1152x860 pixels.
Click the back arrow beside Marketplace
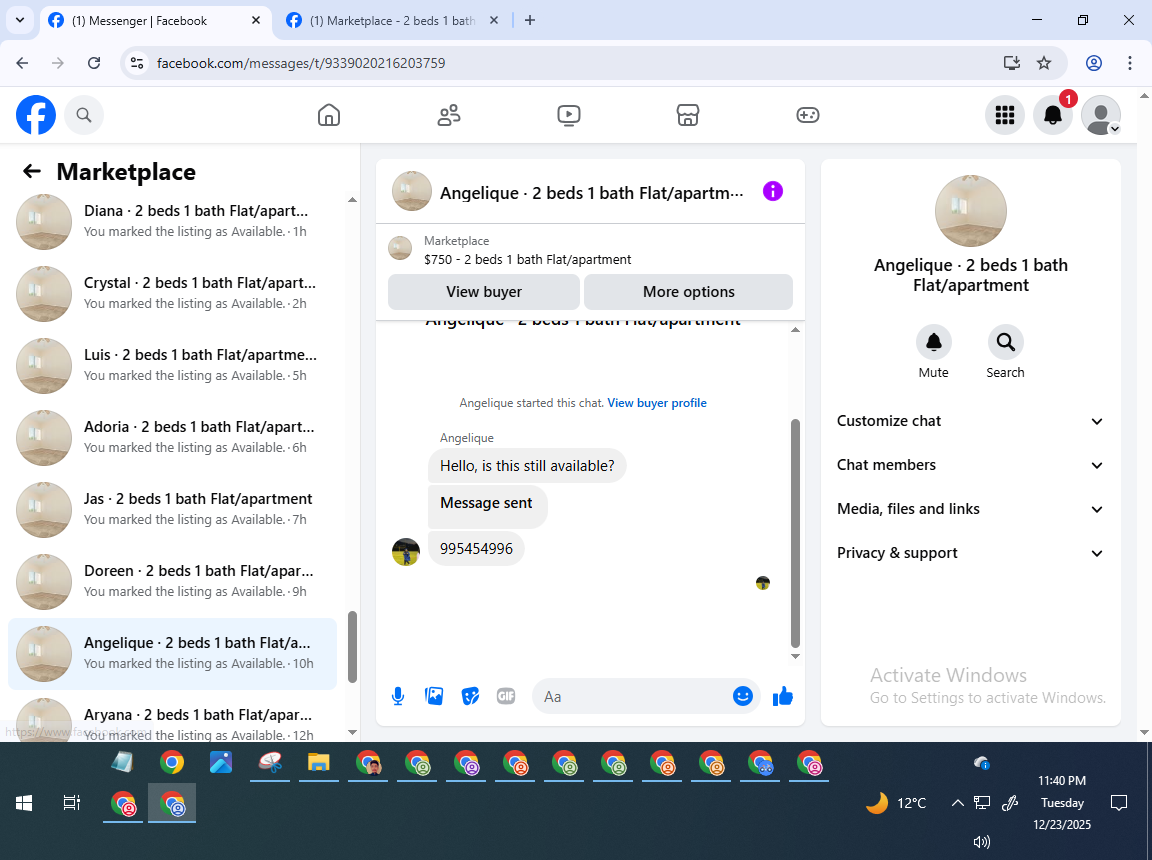[32, 172]
